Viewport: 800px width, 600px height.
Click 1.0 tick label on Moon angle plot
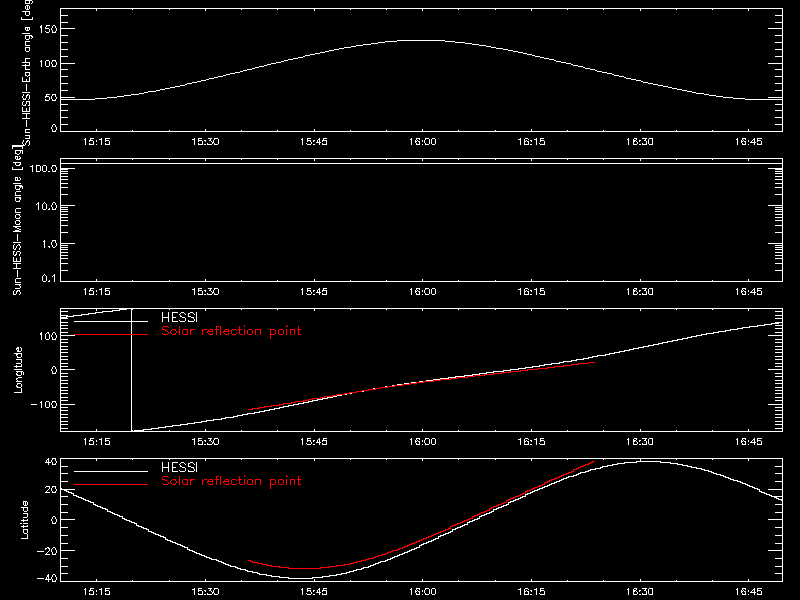(49, 244)
